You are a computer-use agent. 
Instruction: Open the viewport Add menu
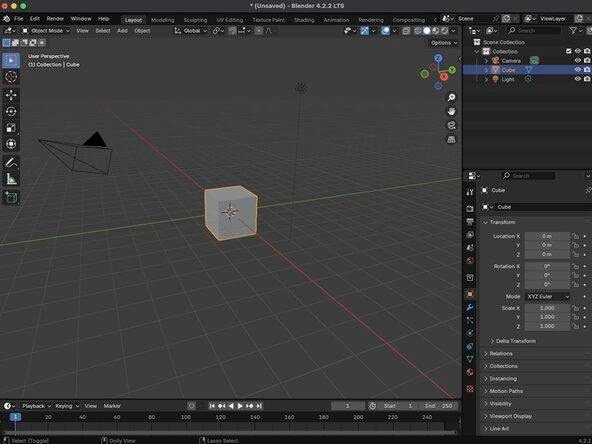click(x=122, y=31)
